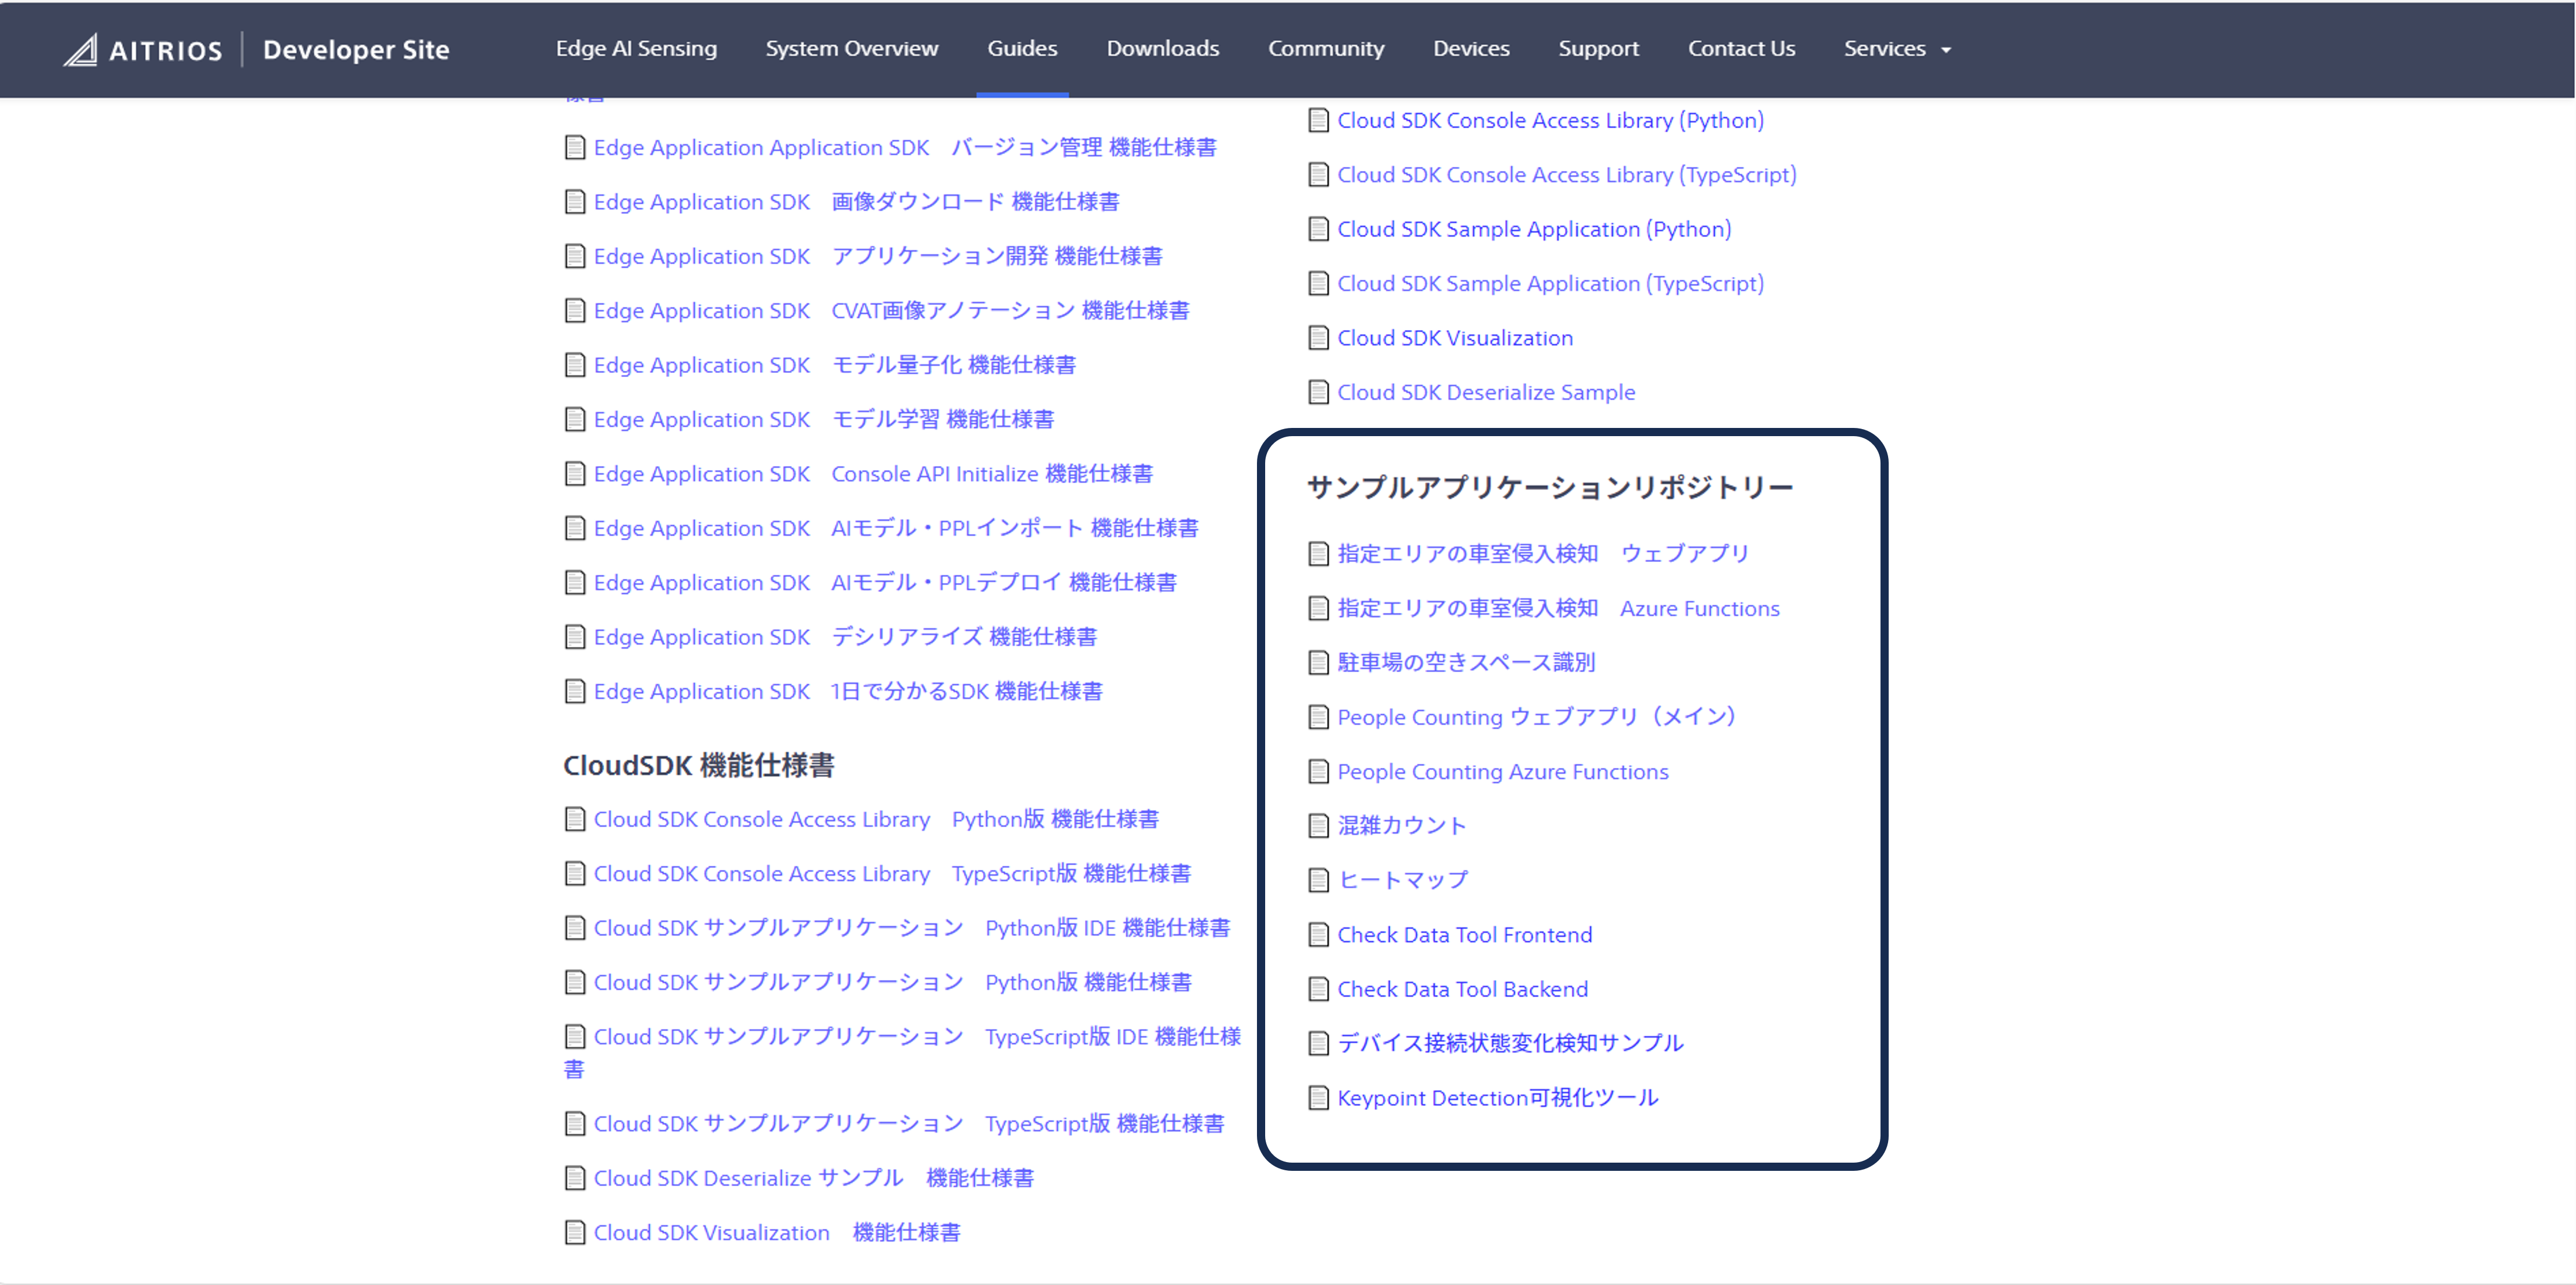
Task: Open the Guides menu item
Action: point(1021,48)
